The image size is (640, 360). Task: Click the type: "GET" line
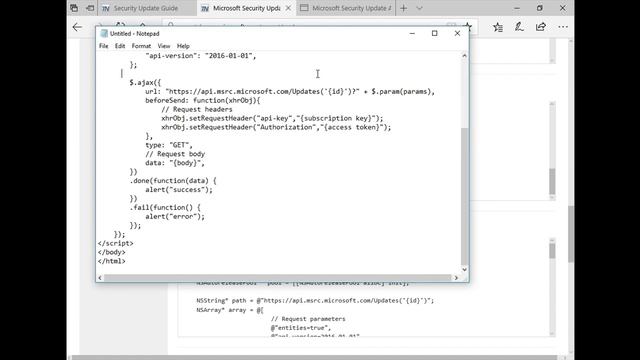coord(169,145)
